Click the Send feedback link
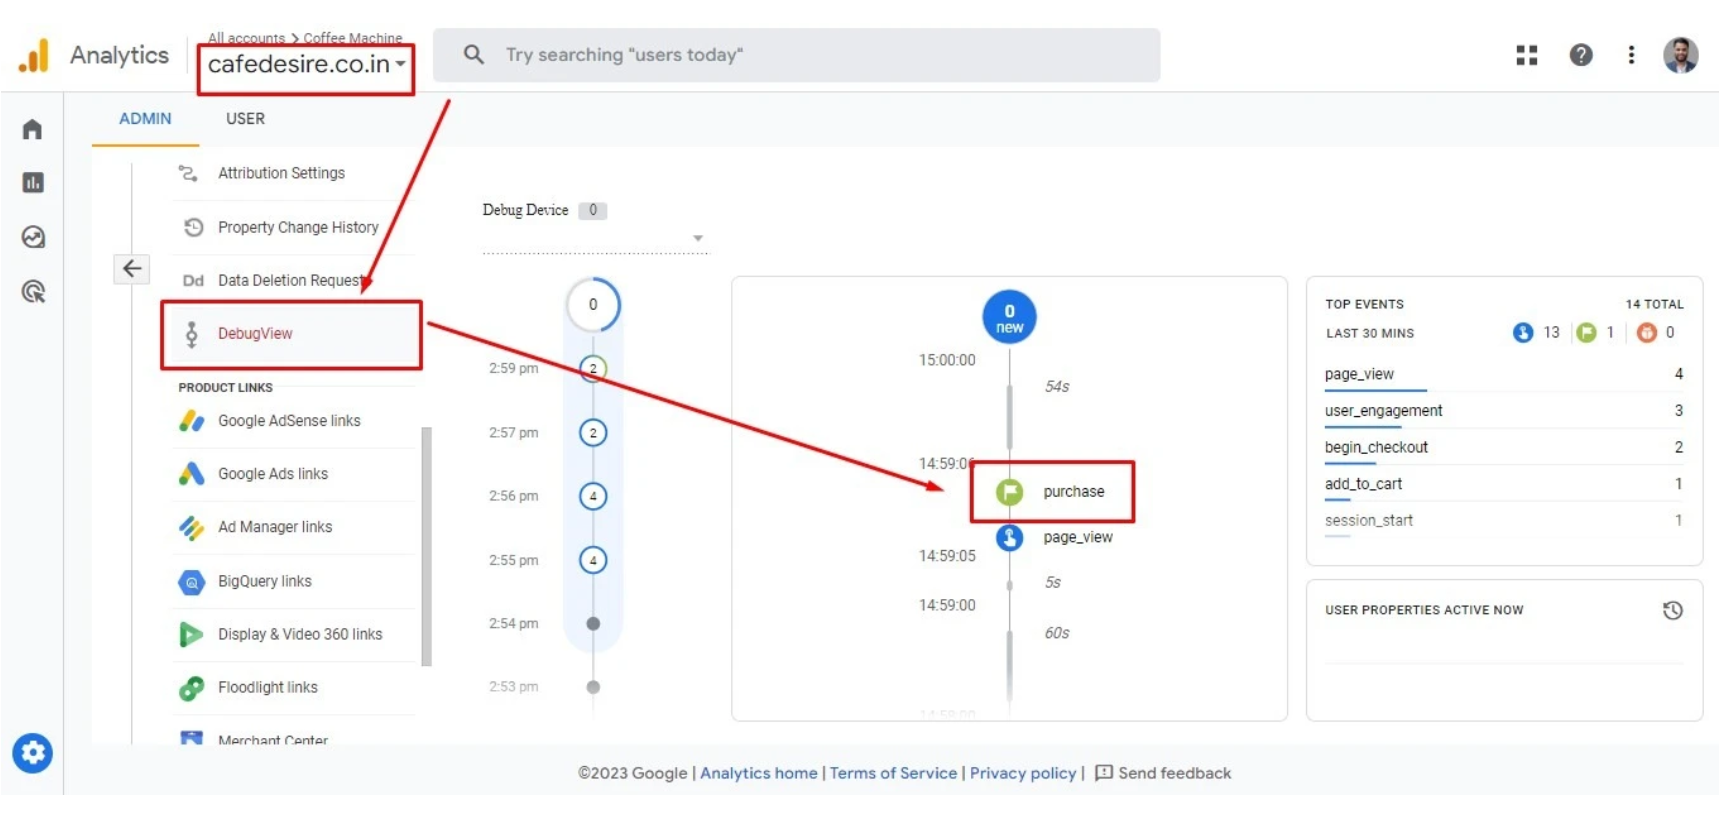Screen dimensions: 1722x829 point(1173,773)
